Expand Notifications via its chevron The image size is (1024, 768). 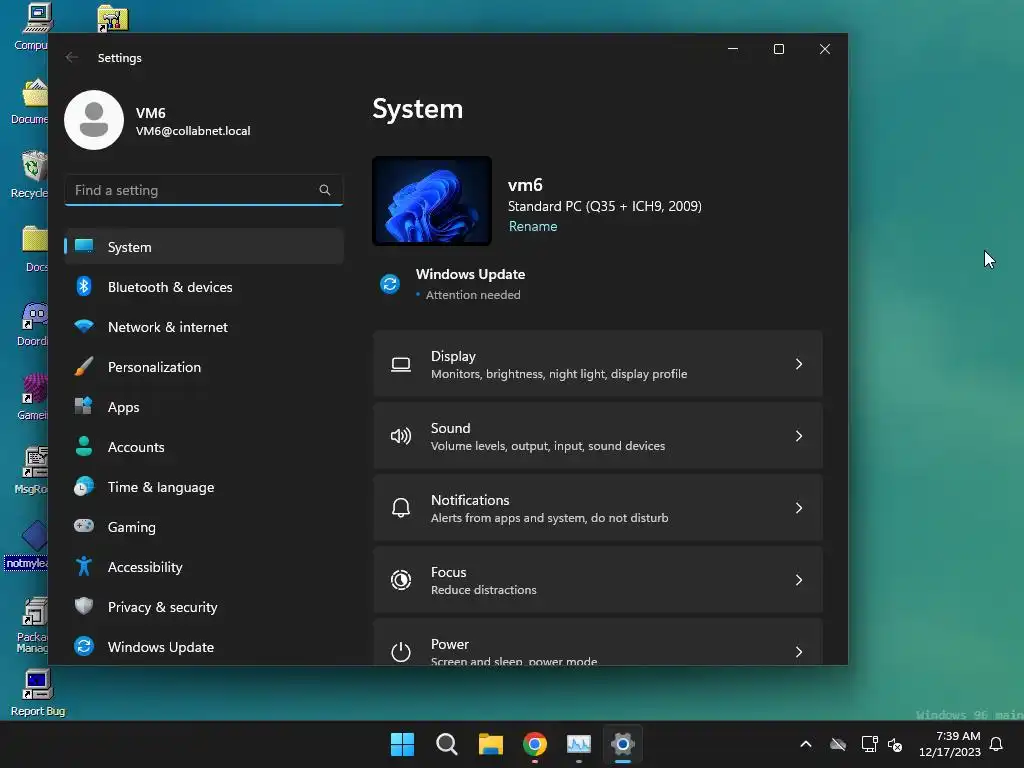tap(799, 507)
